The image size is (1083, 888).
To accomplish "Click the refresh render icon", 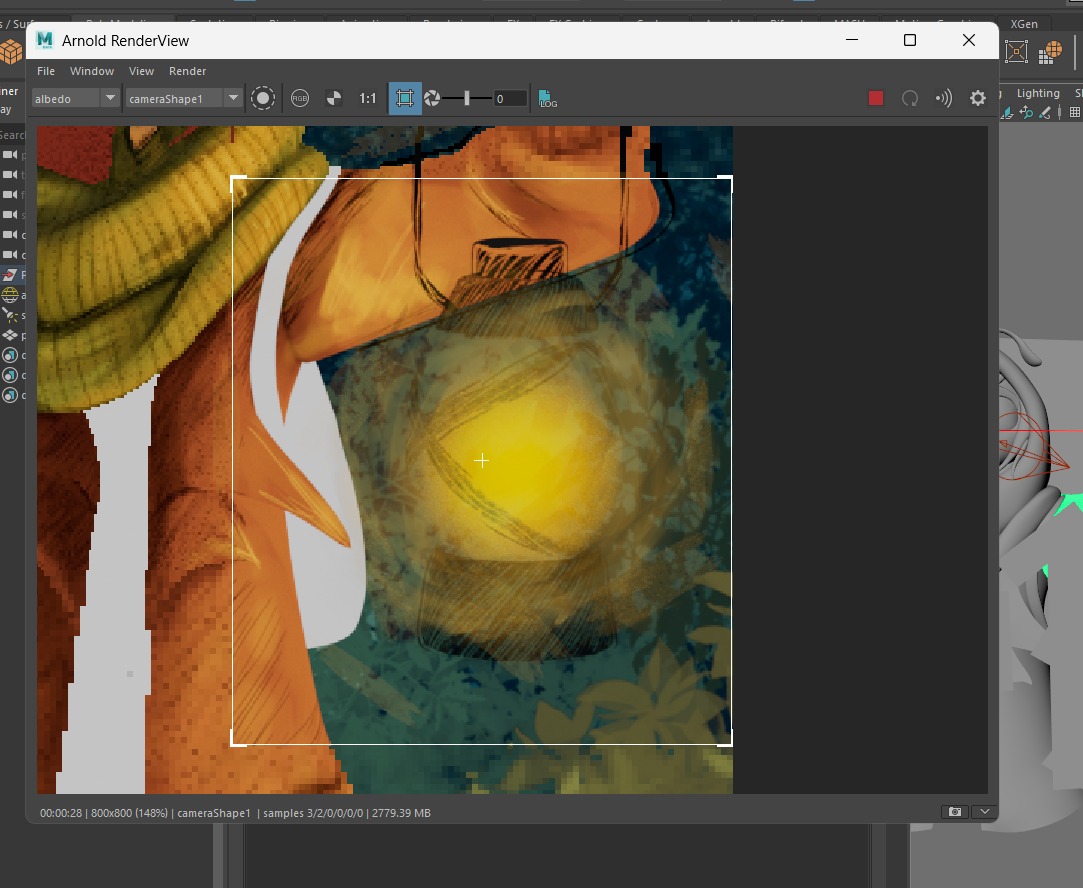I will 910,98.
